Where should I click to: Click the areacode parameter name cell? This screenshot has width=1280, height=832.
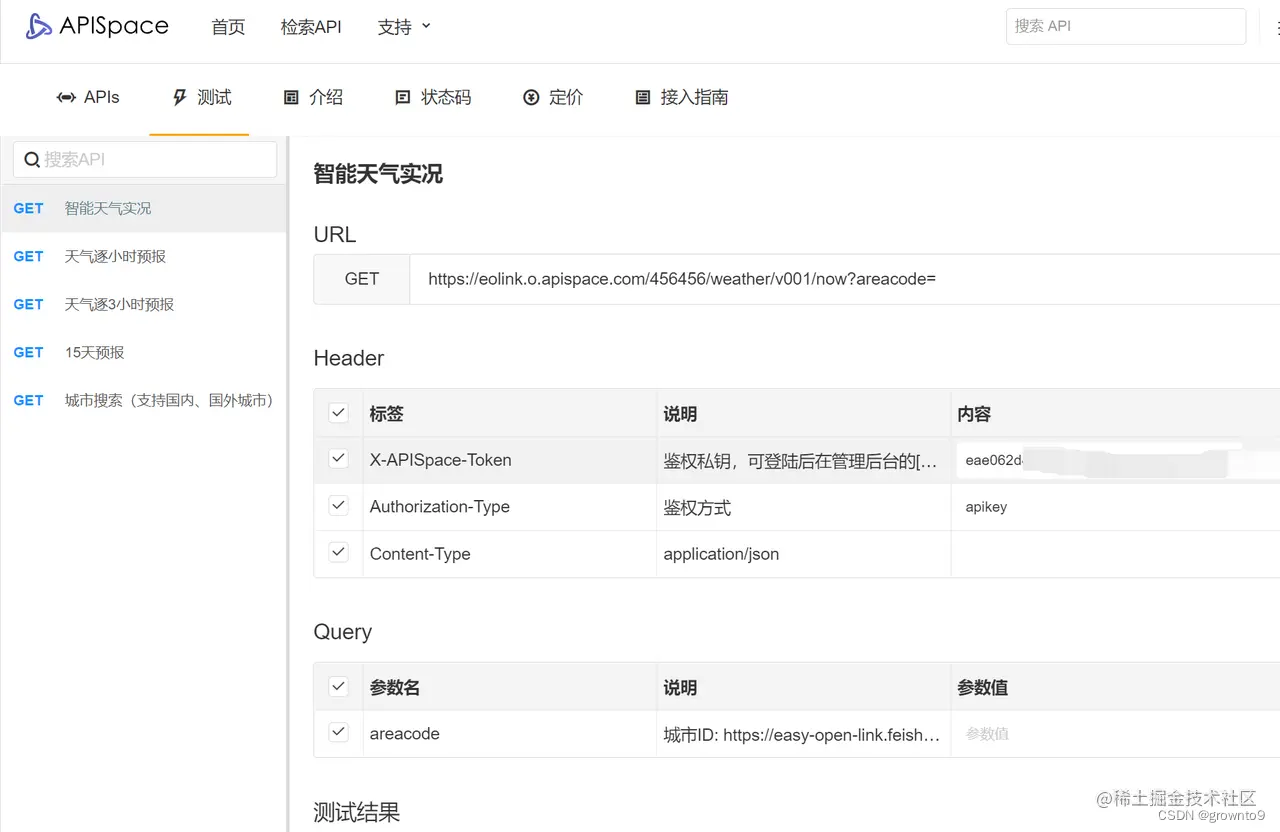510,734
